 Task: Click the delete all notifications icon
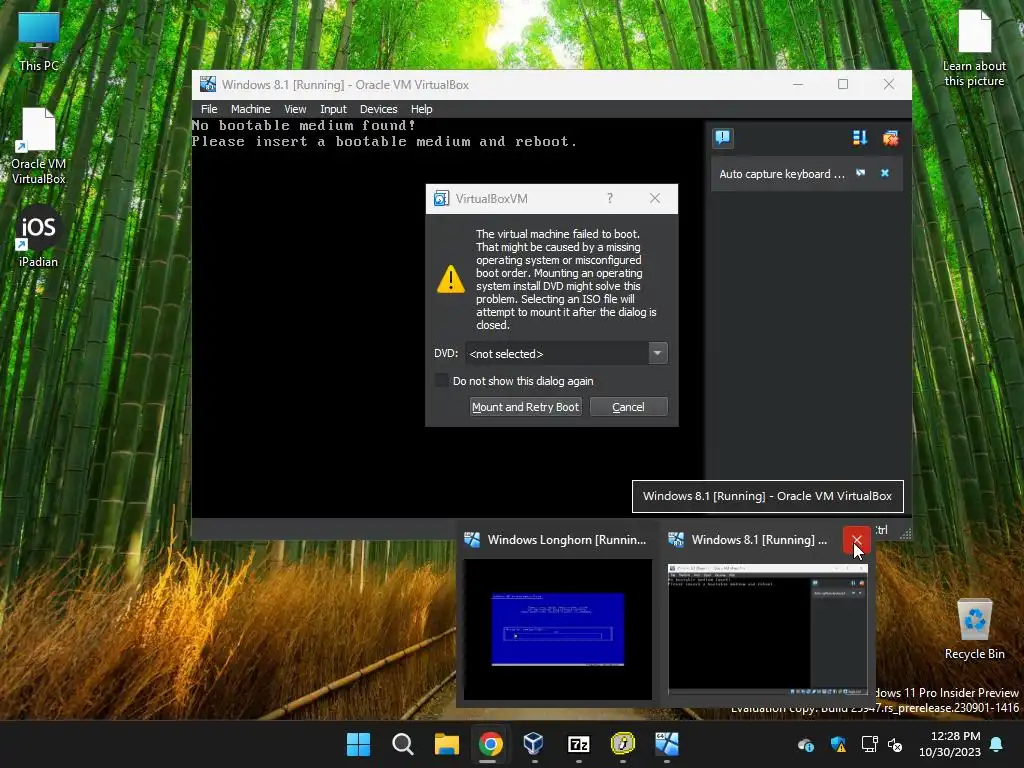click(890, 138)
